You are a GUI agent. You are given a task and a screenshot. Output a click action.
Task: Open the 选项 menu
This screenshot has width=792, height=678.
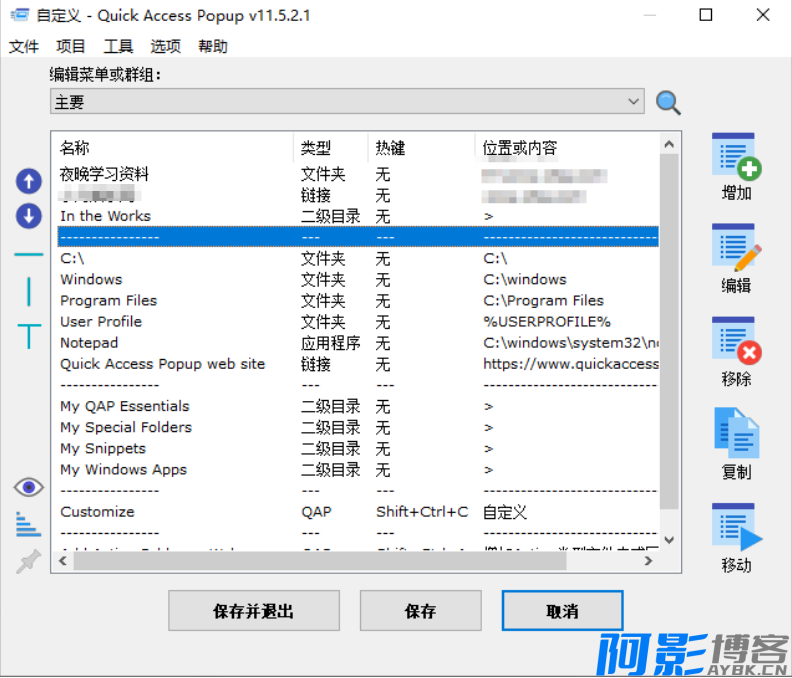point(165,46)
